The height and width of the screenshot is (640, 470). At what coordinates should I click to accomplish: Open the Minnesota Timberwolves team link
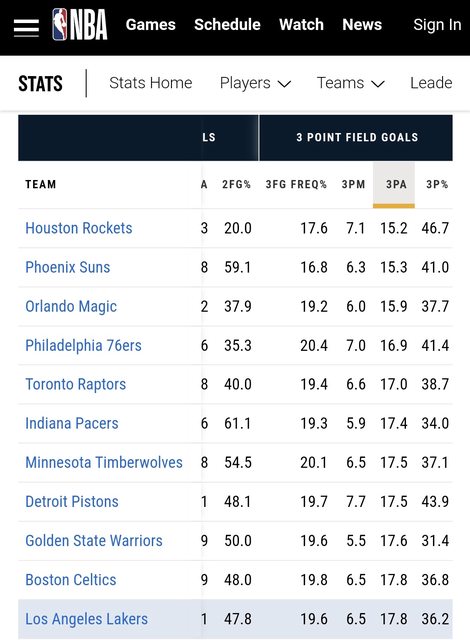click(104, 463)
